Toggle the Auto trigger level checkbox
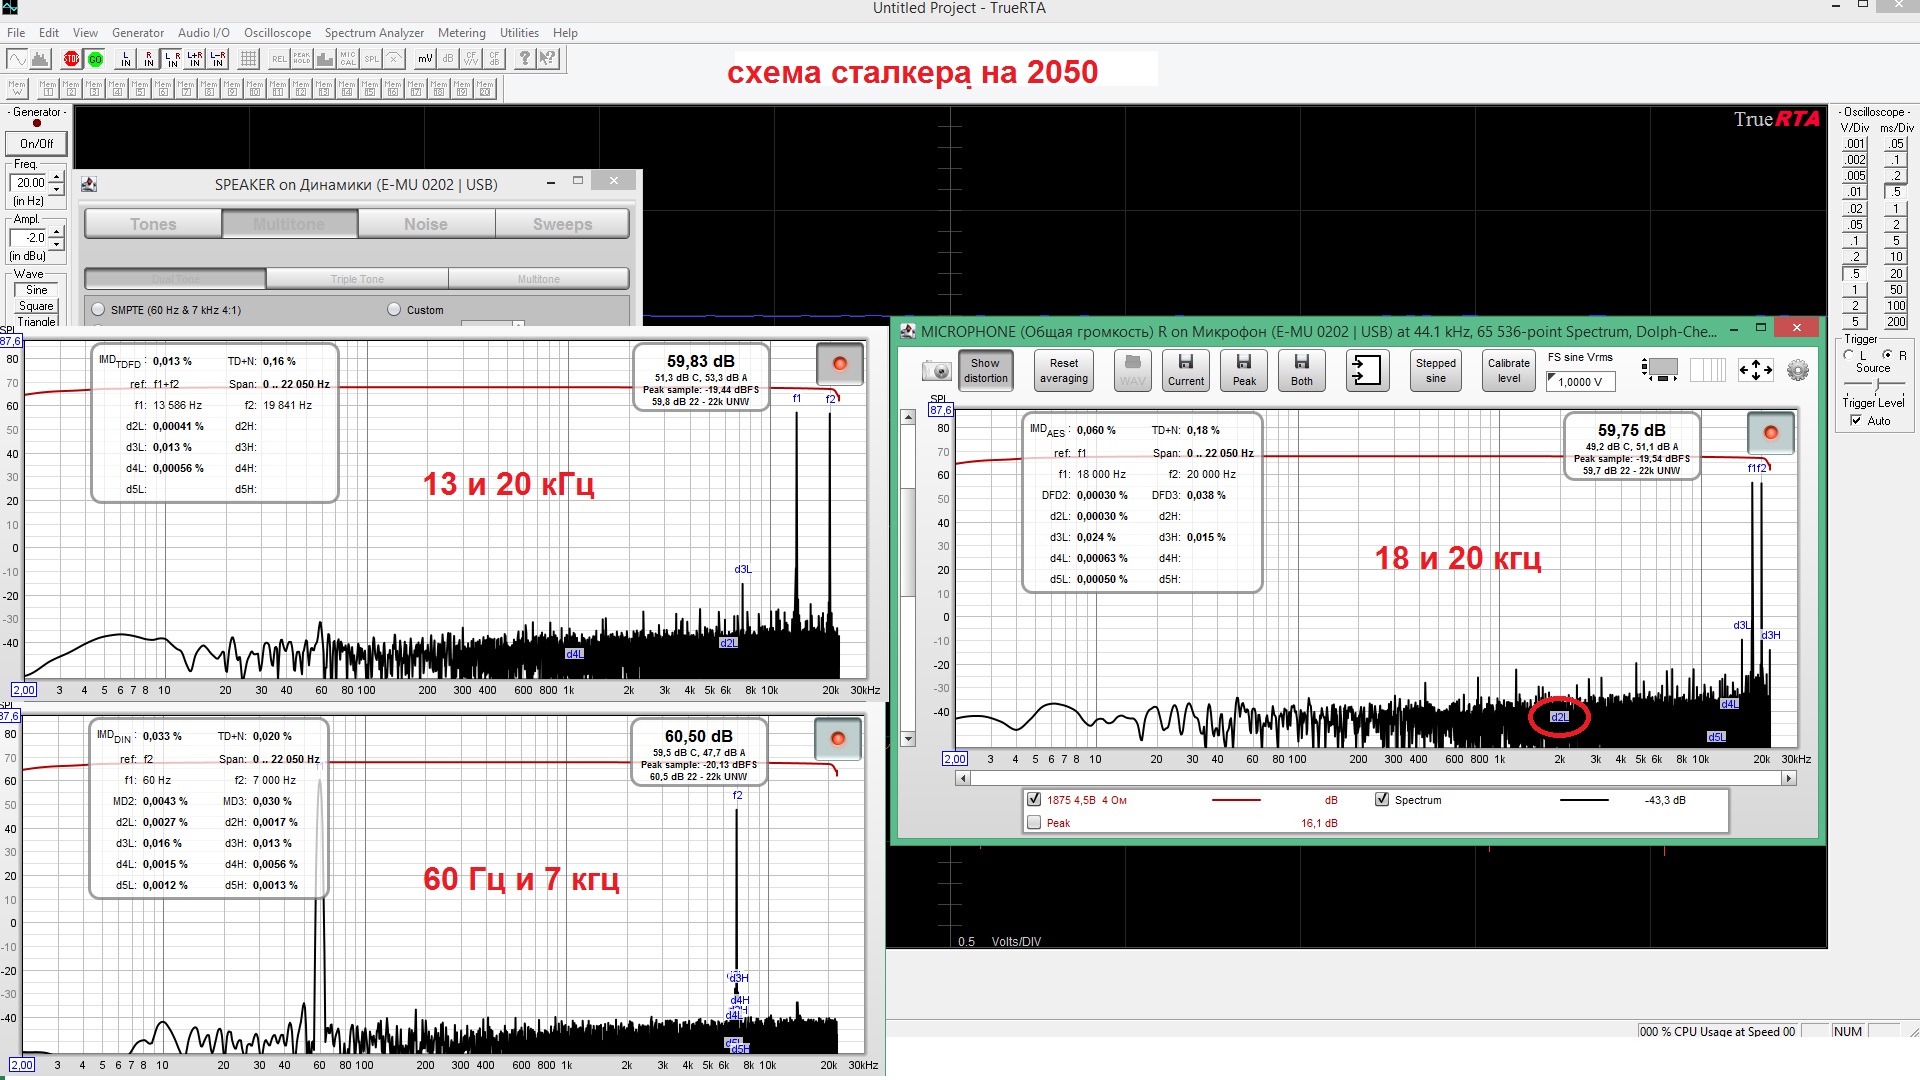The height and width of the screenshot is (1080, 1930). point(1856,421)
